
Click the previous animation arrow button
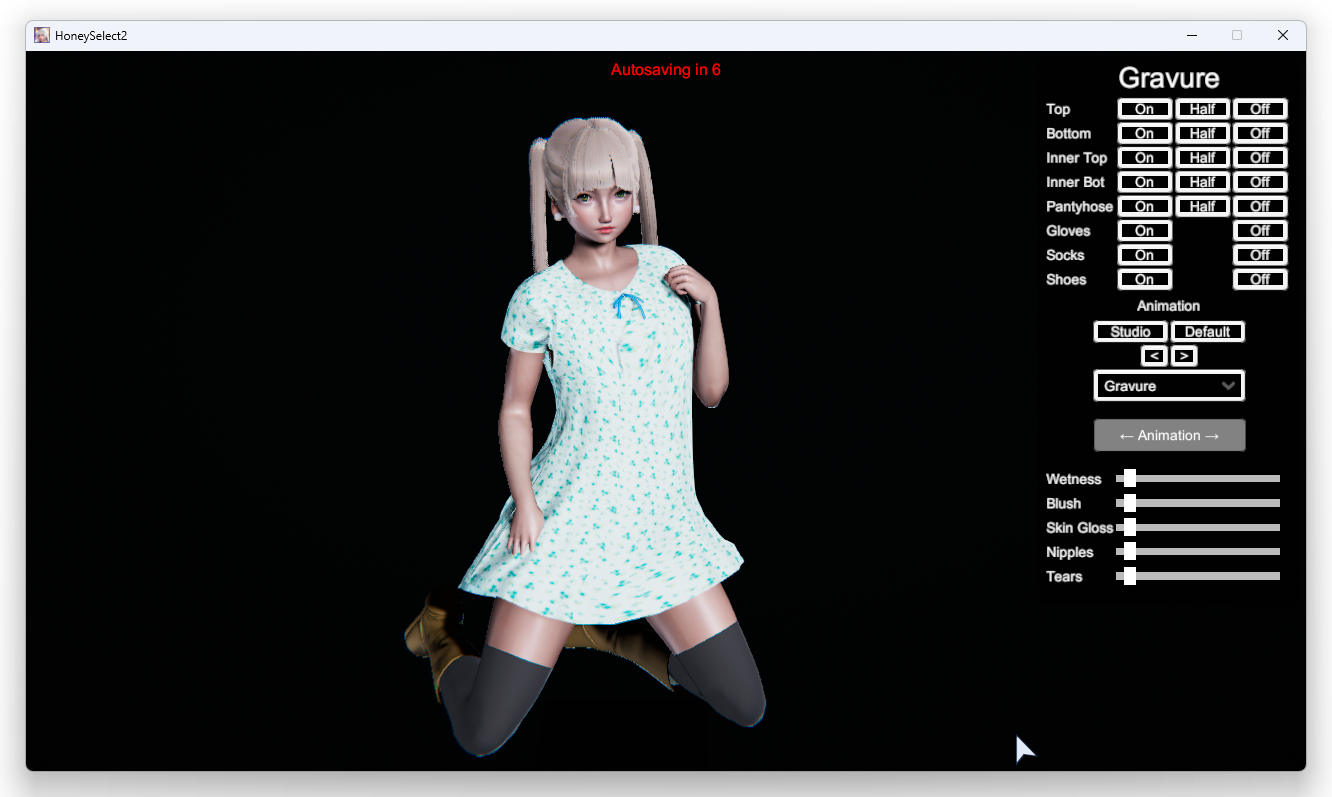tap(1154, 356)
